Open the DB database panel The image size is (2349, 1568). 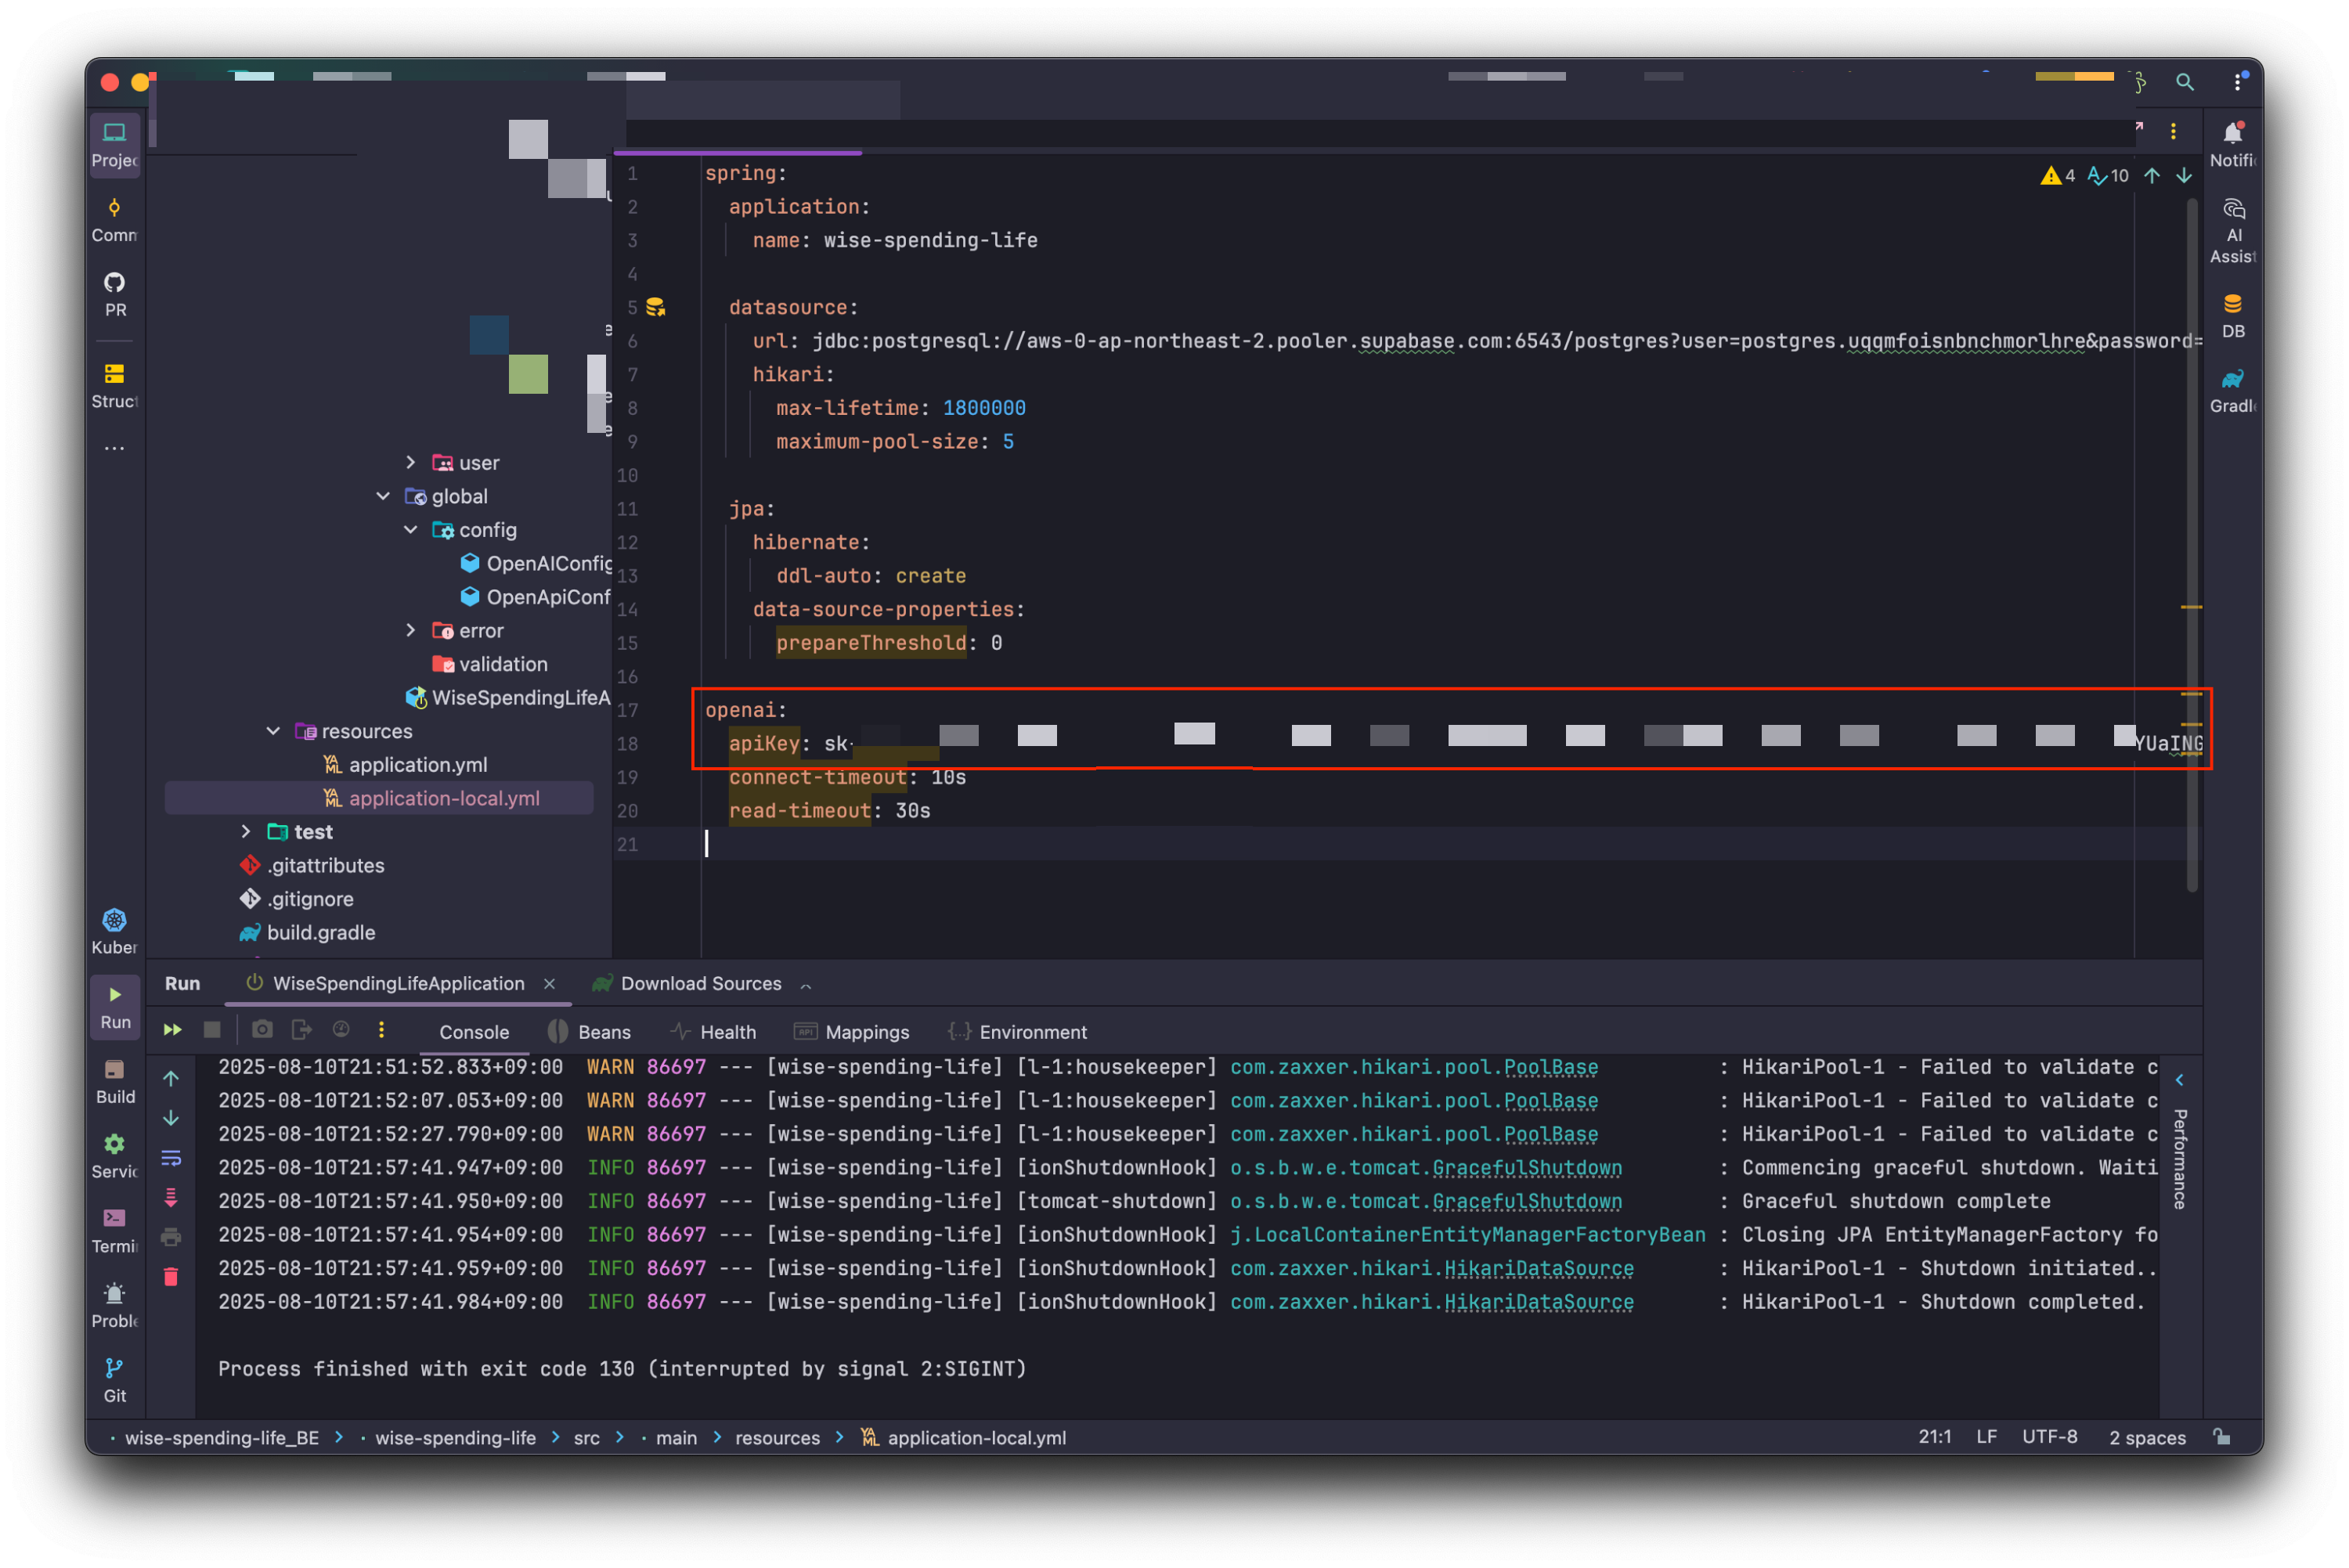[x=2232, y=316]
